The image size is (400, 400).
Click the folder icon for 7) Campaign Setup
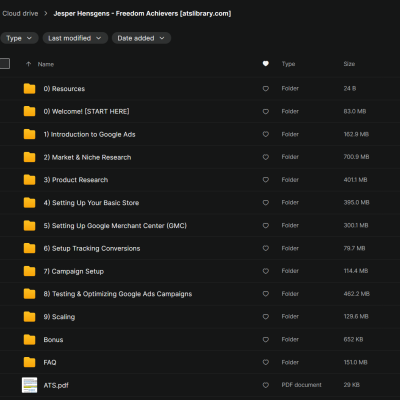tap(29, 271)
